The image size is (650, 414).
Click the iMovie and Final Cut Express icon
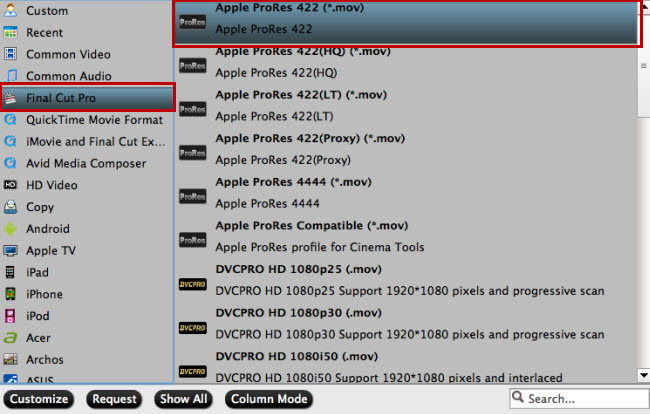pos(10,141)
